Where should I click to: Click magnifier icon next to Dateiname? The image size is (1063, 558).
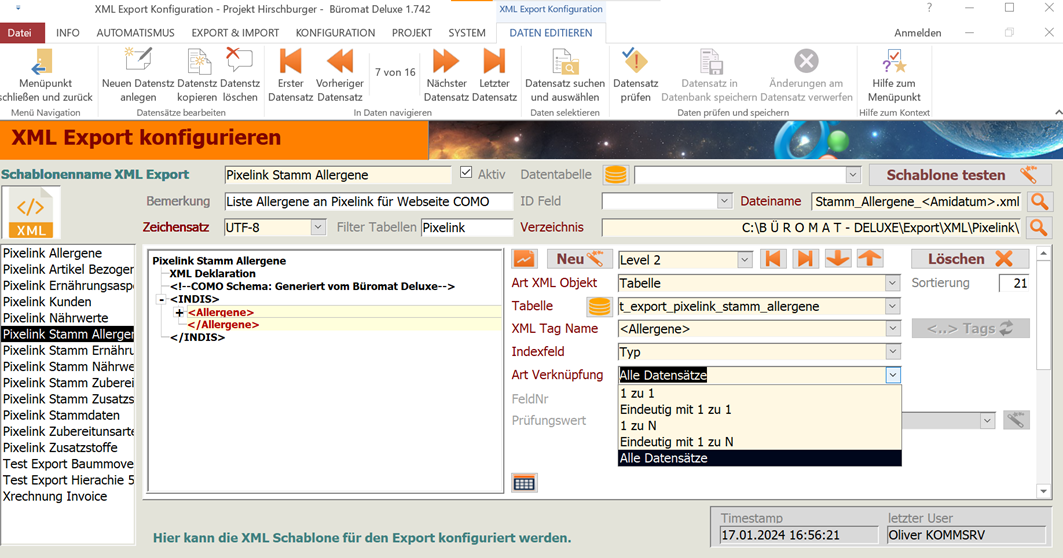coord(1039,202)
